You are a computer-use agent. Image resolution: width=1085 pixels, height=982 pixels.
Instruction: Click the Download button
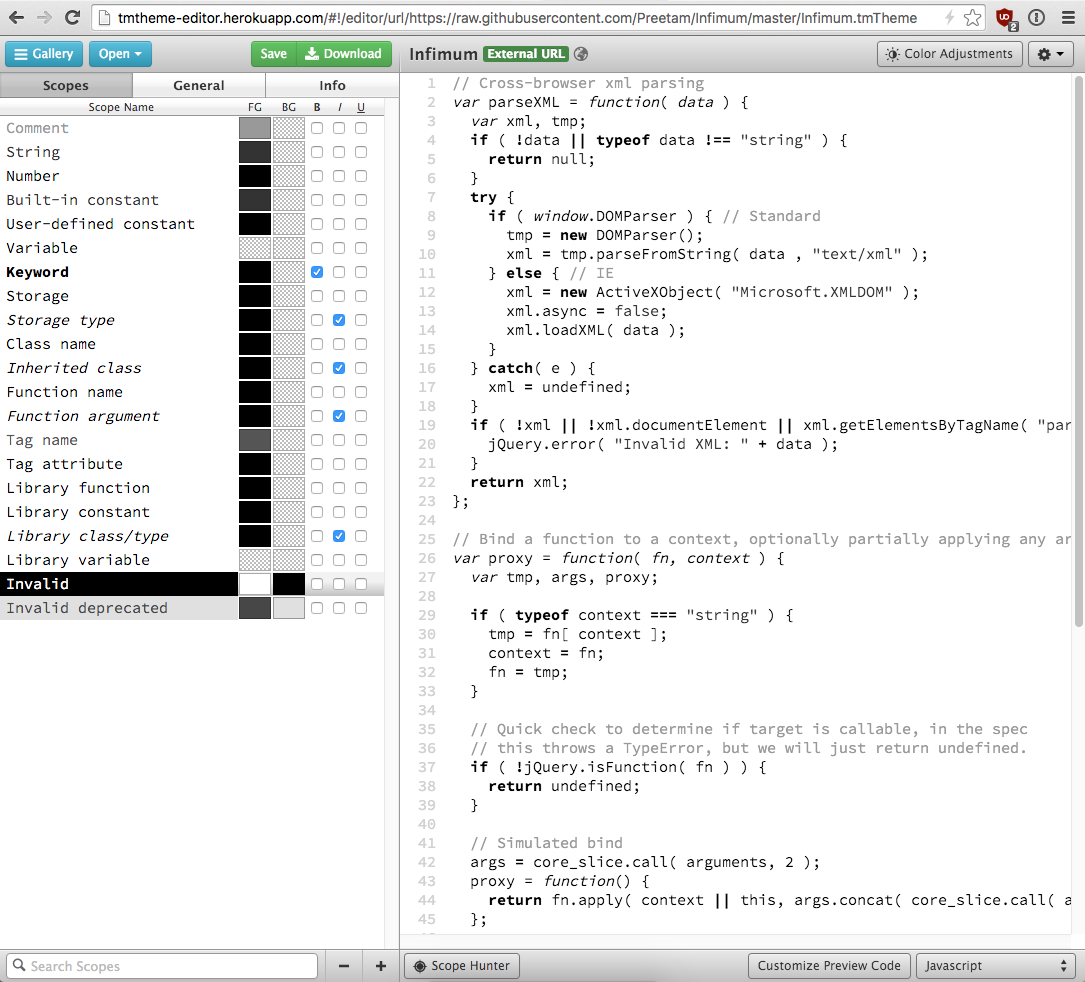coord(344,54)
